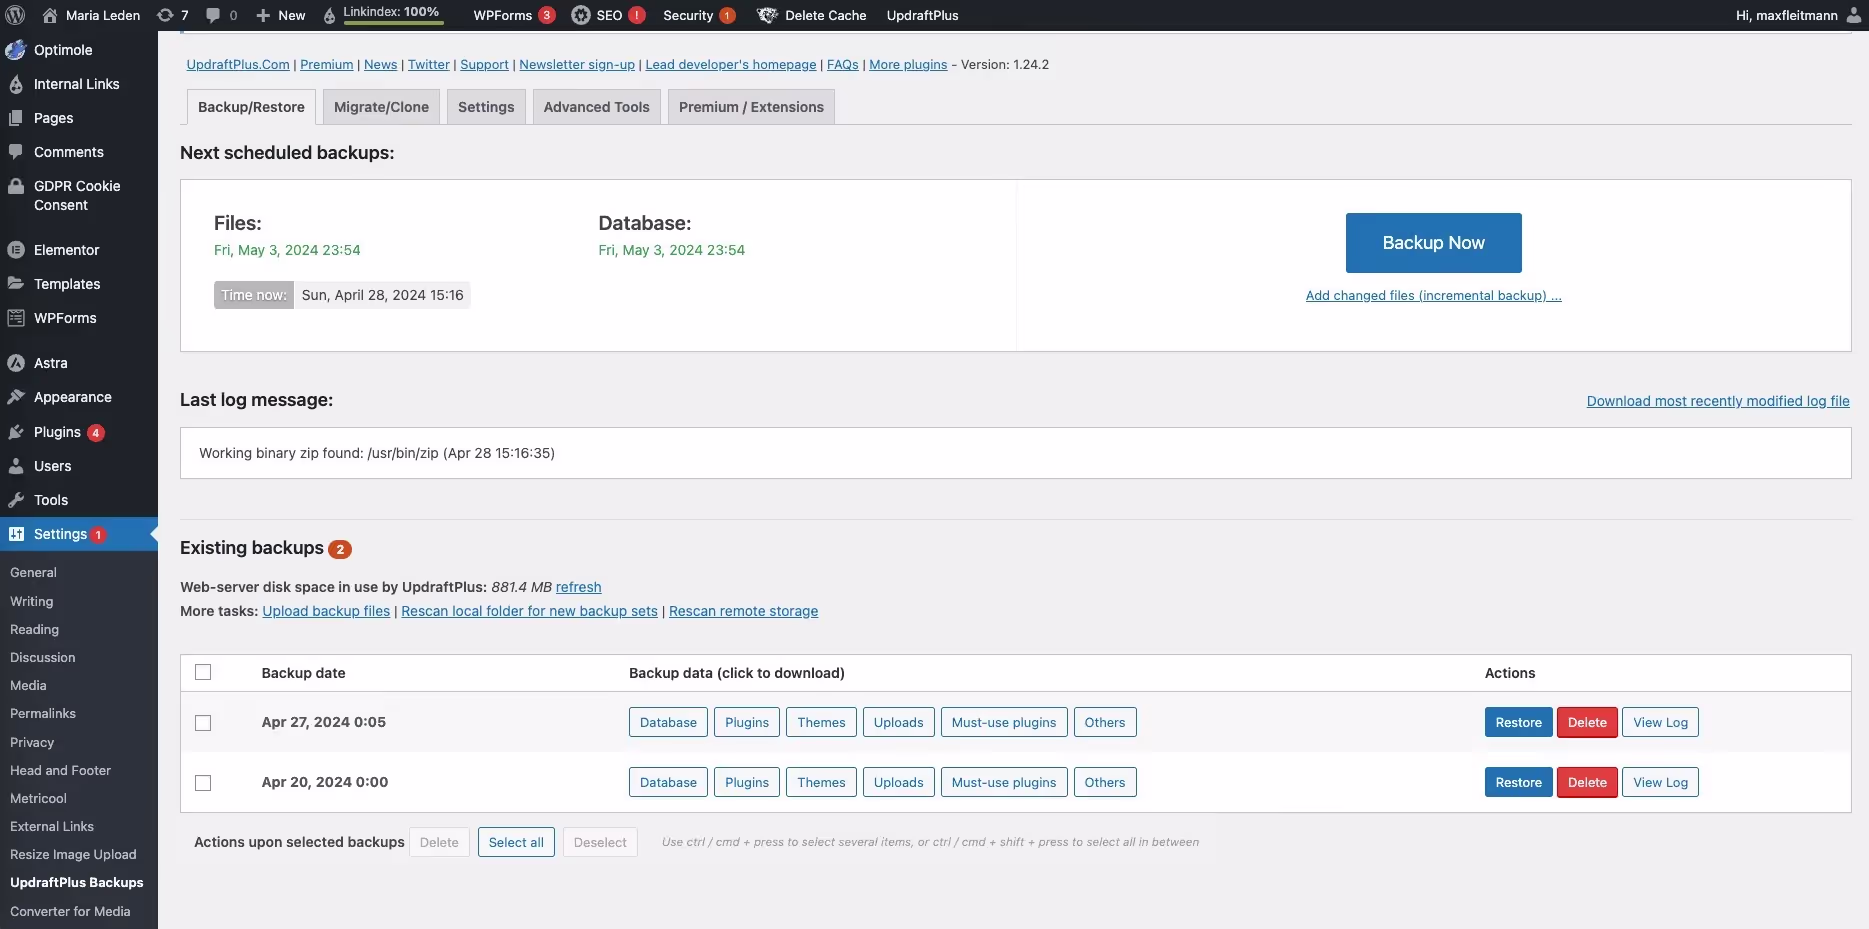This screenshot has height=929, width=1869.
Task: Click the Internal Links sidebar icon
Action: 16,84
